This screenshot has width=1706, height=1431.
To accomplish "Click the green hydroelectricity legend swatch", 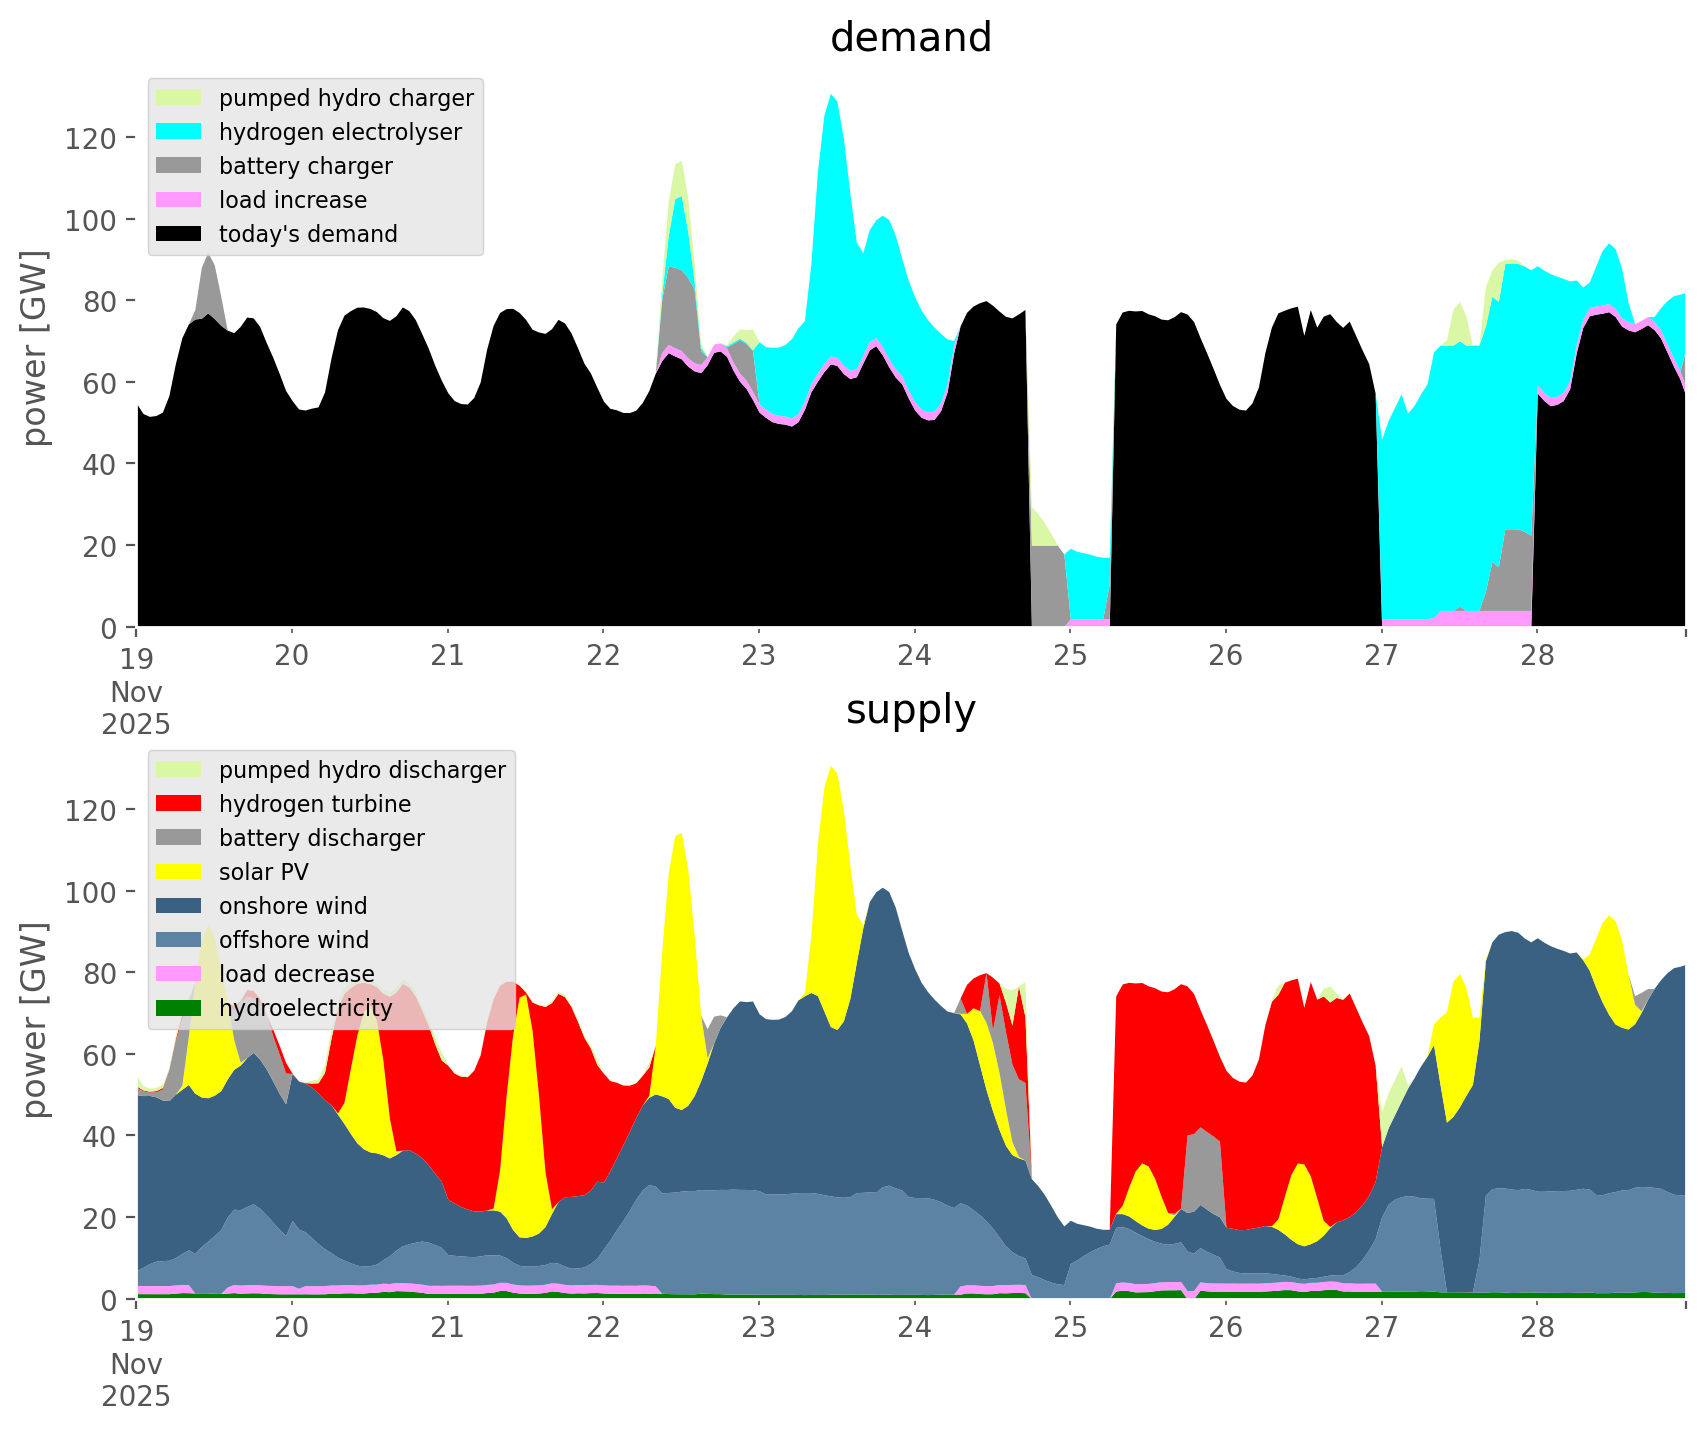I will coord(180,1008).
